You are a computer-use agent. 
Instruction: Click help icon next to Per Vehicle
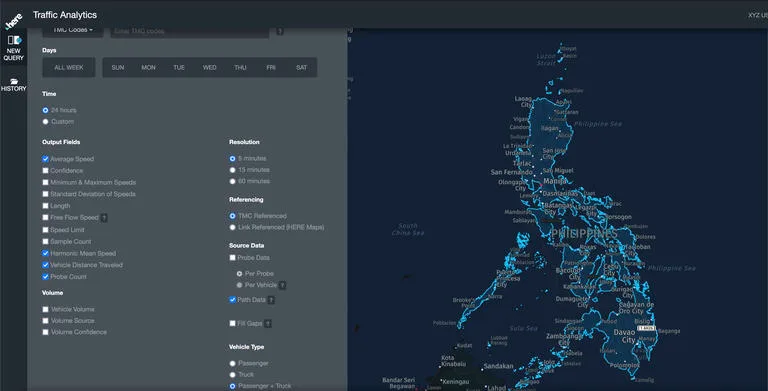(283, 285)
